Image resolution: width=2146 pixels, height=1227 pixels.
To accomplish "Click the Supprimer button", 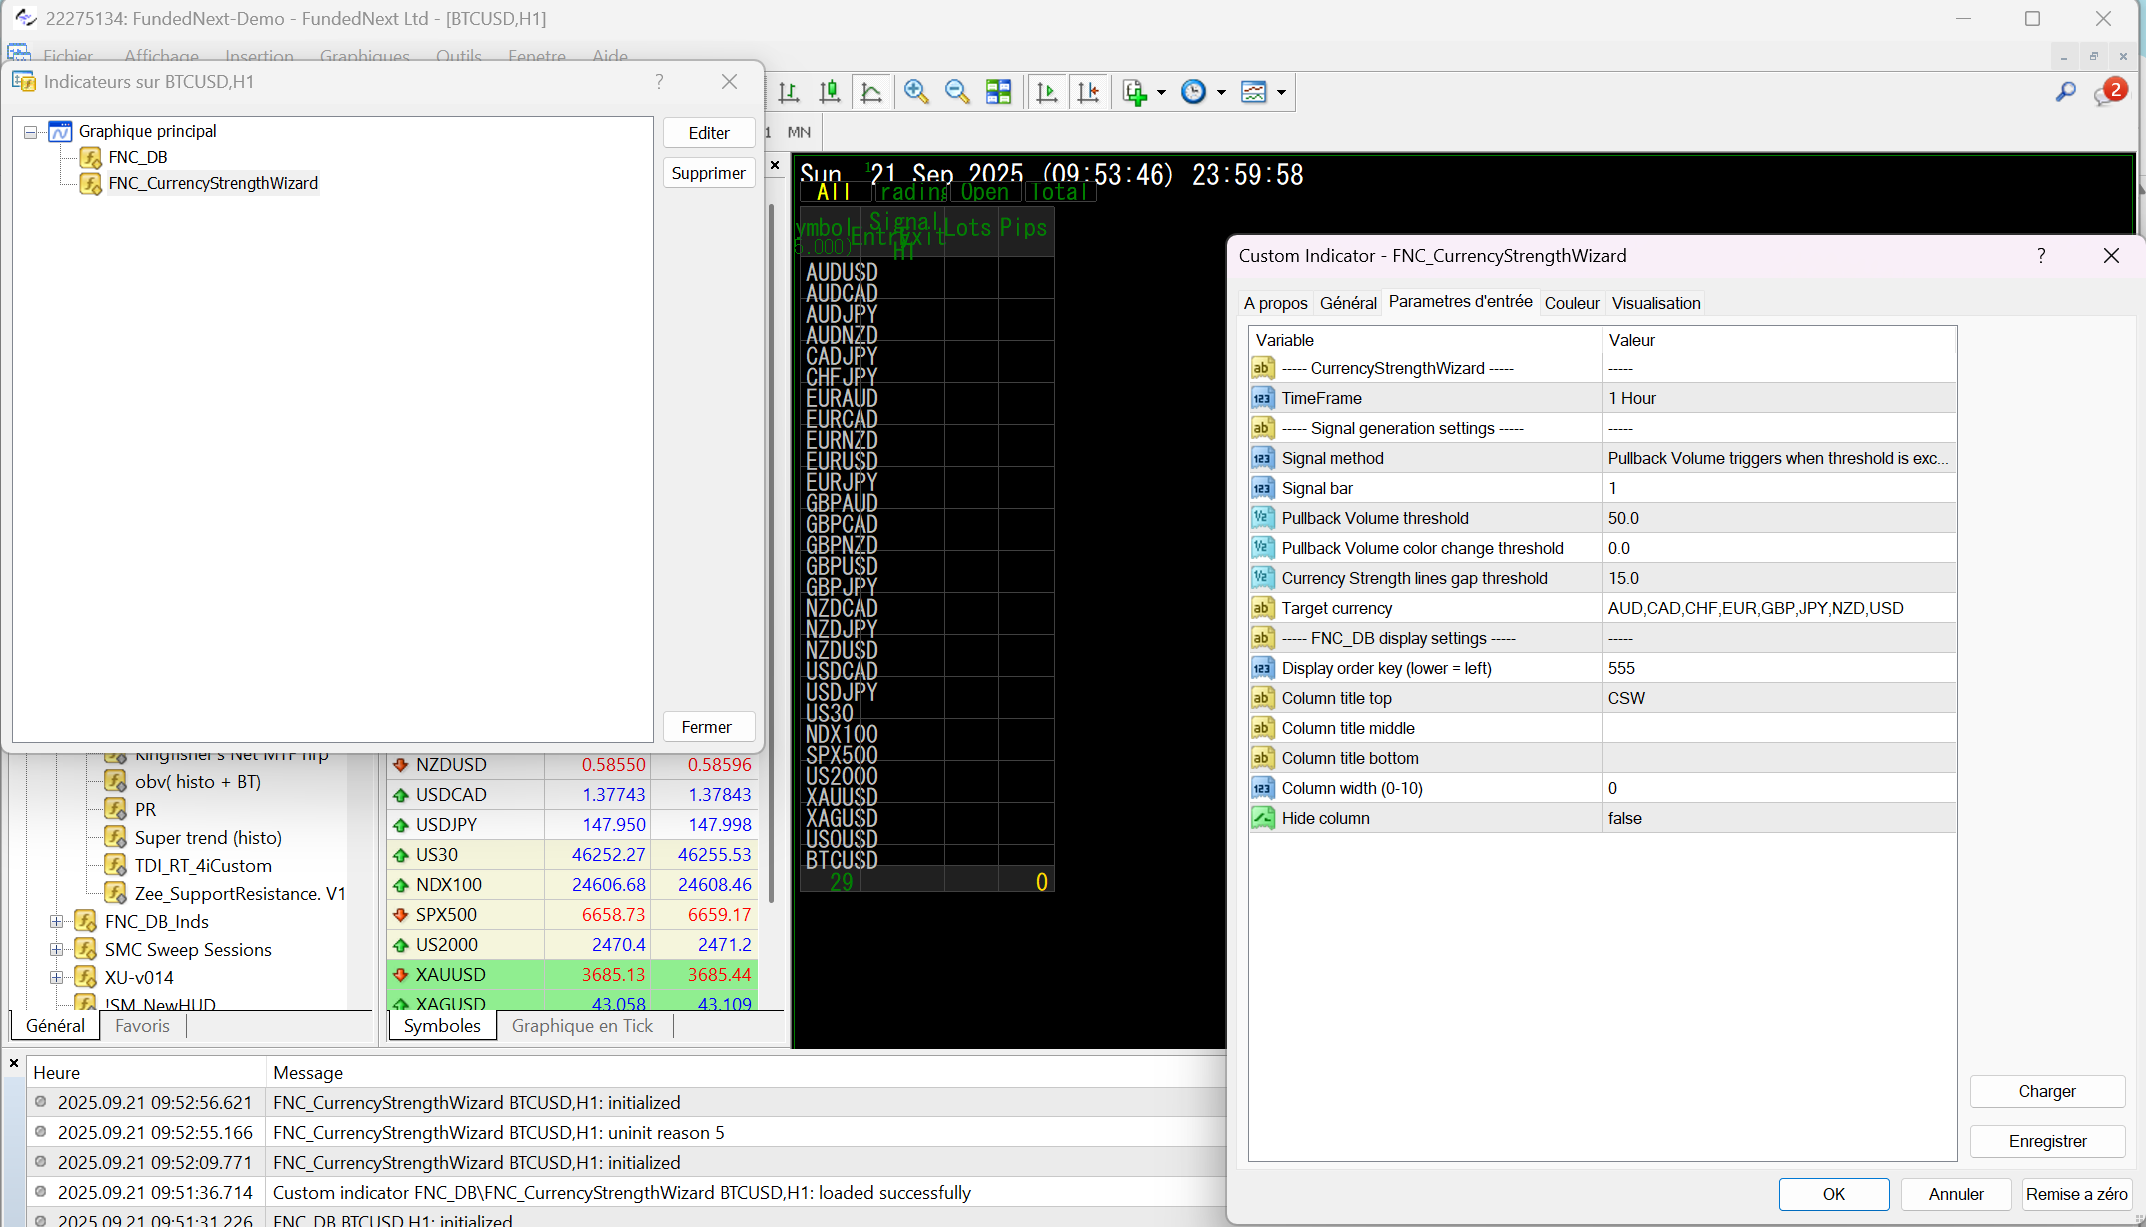I will click(708, 173).
